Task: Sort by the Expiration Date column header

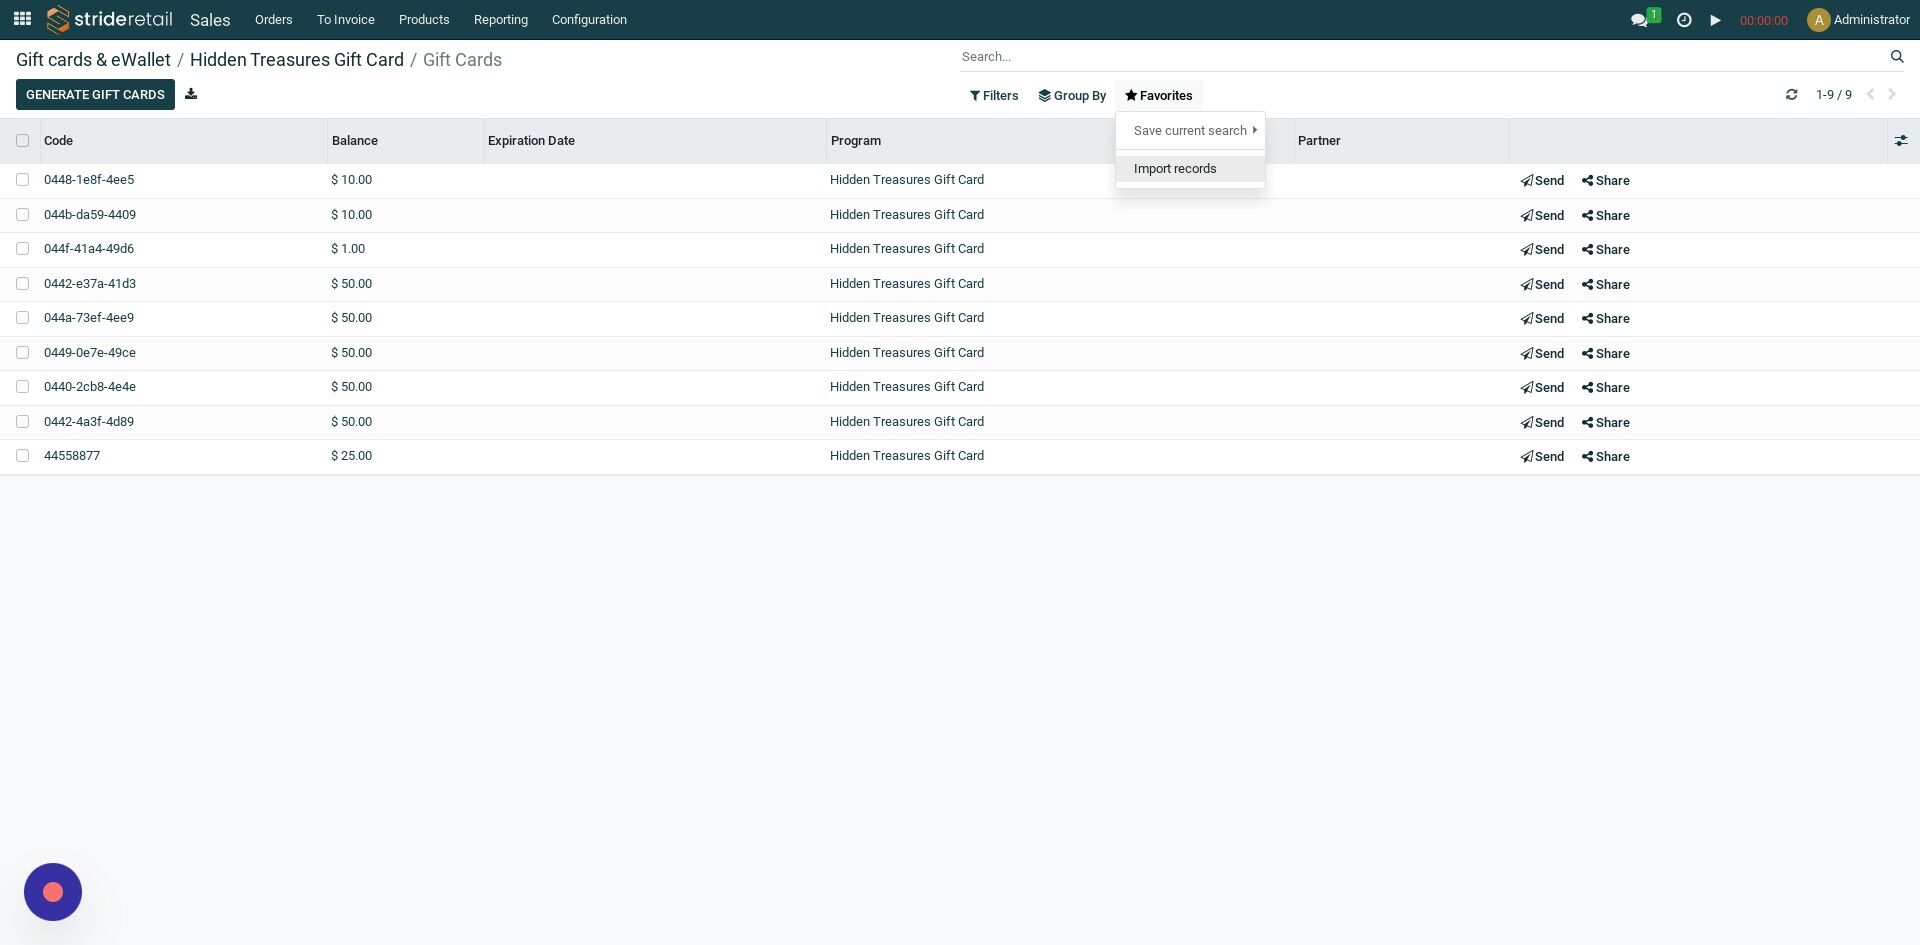Action: (655, 141)
